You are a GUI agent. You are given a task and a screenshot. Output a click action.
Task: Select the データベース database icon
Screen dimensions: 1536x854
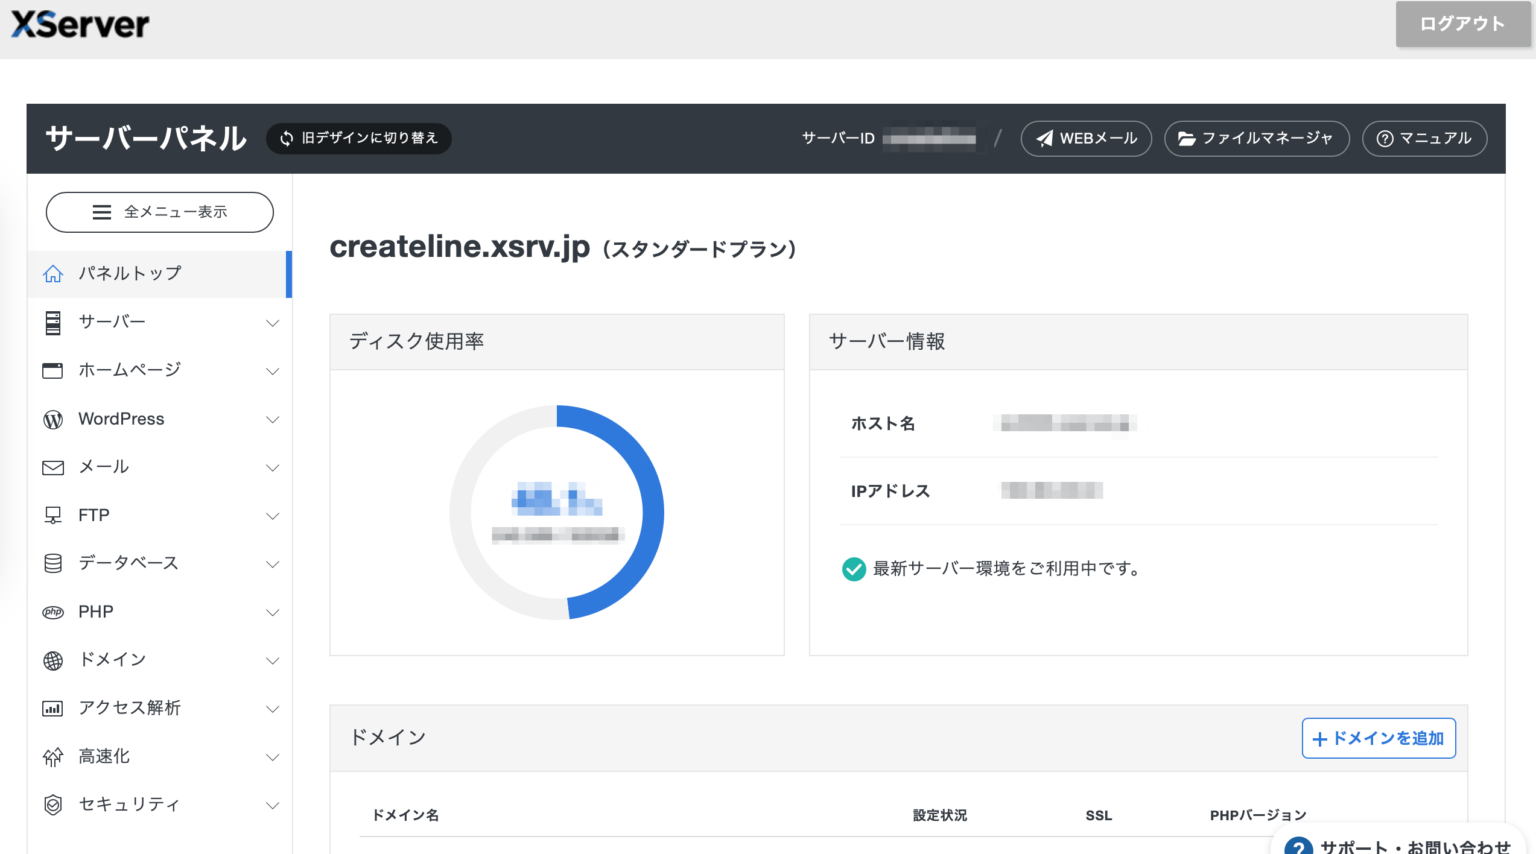pos(52,563)
